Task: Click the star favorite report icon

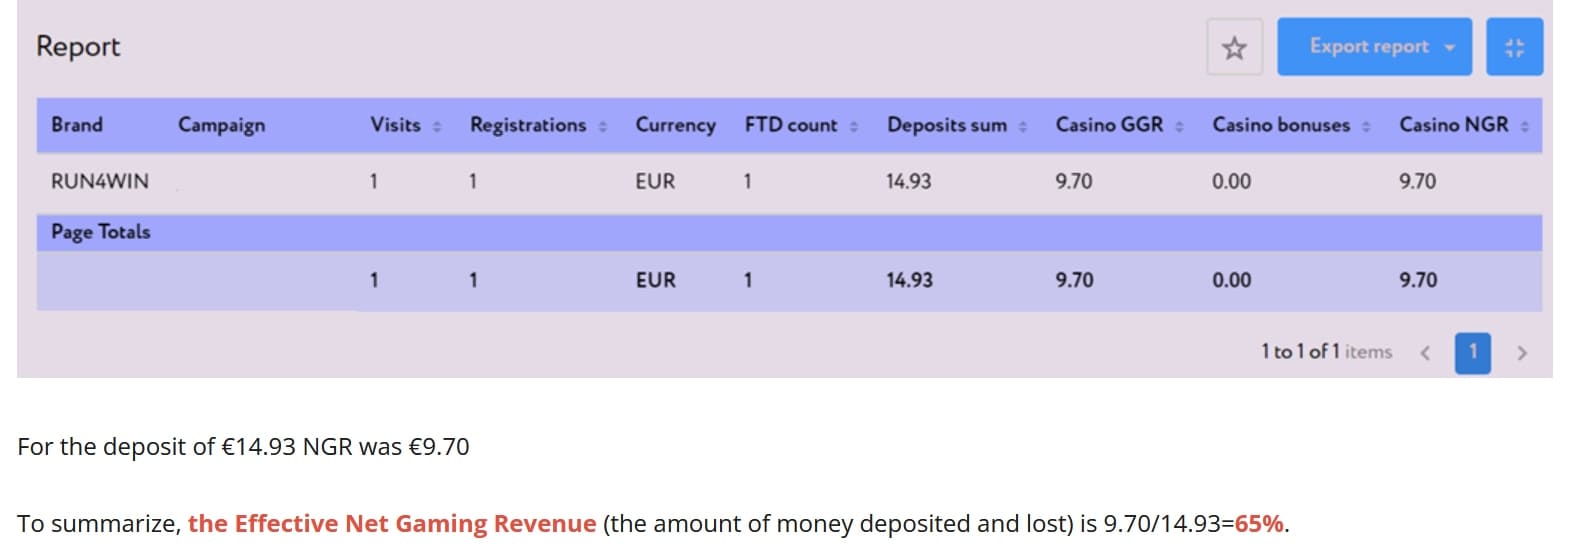Action: pyautogui.click(x=1234, y=47)
